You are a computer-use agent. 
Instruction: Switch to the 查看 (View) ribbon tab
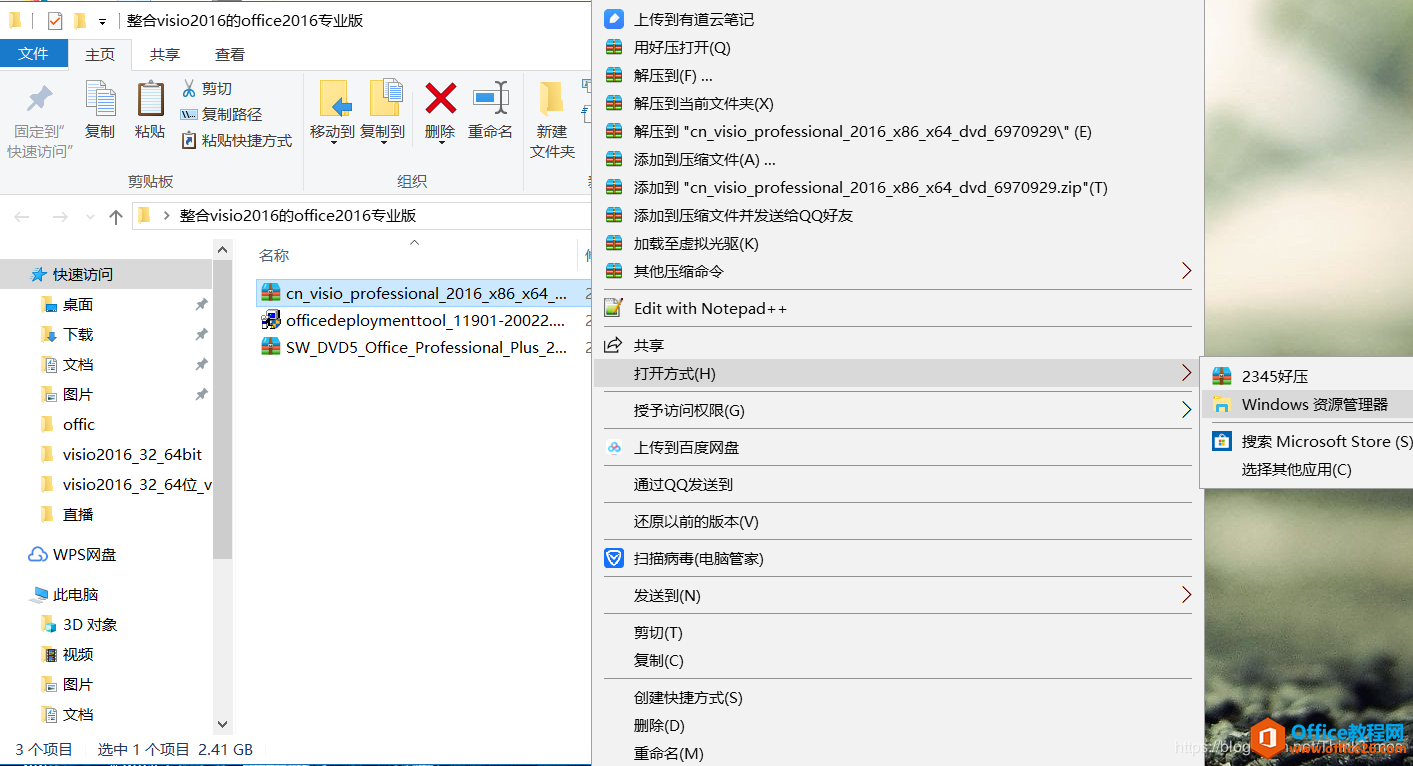click(228, 54)
